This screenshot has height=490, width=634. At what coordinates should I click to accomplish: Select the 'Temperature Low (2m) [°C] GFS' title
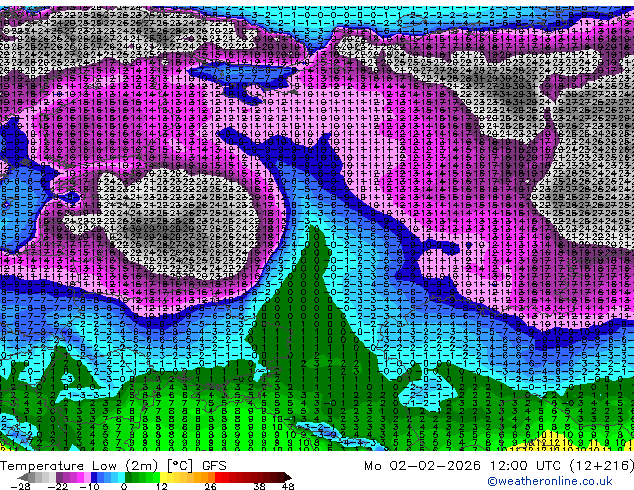pyautogui.click(x=113, y=466)
